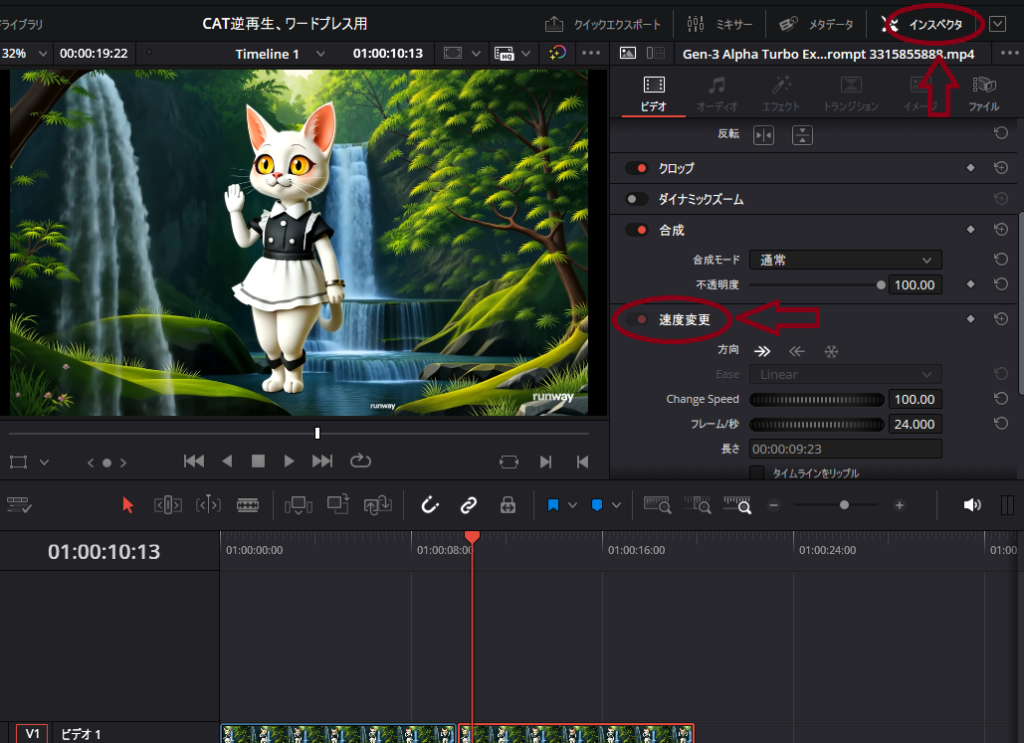Open the Timeline 1 dropdown
The height and width of the screenshot is (743, 1024).
tap(280, 53)
